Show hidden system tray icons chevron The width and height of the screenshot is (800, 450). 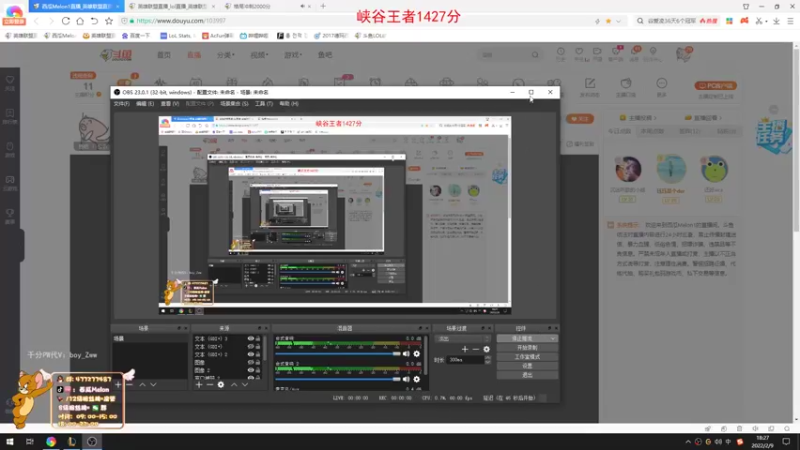(688, 442)
